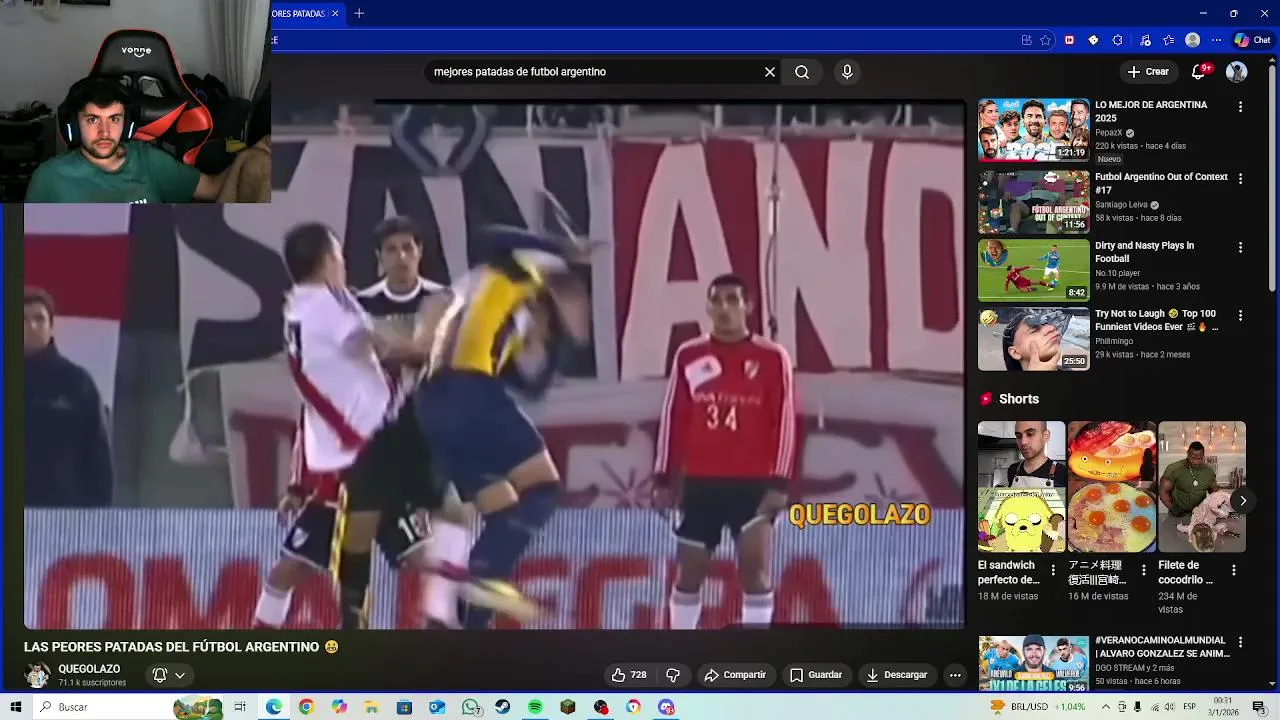Viewport: 1280px width, 720px height.
Task: Start voice search with microphone icon
Action: click(x=847, y=72)
